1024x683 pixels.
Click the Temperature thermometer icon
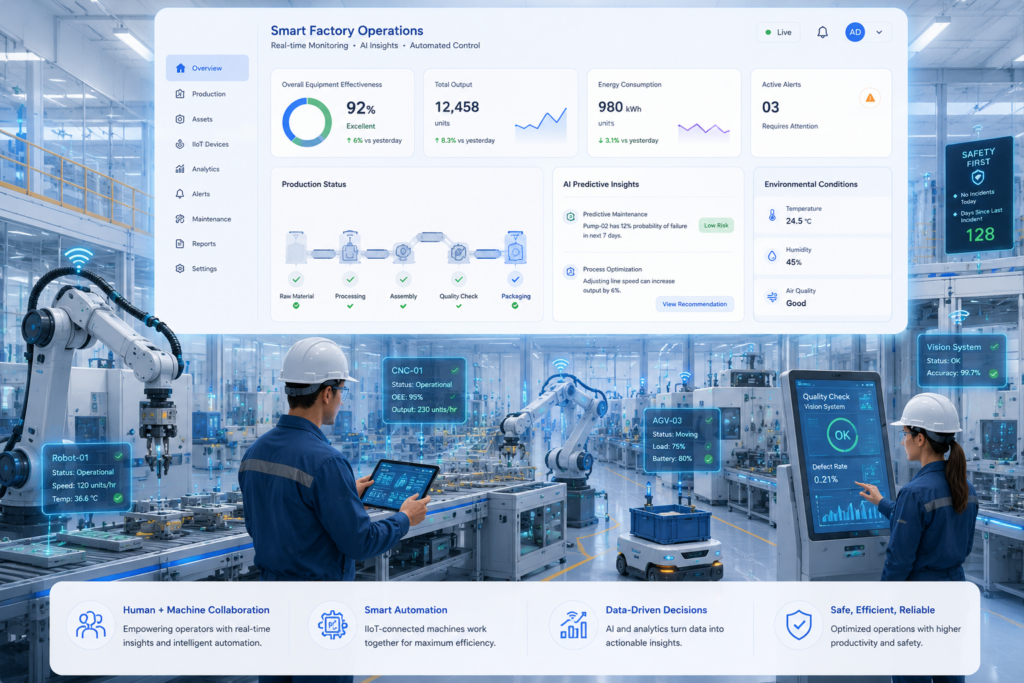(772, 215)
